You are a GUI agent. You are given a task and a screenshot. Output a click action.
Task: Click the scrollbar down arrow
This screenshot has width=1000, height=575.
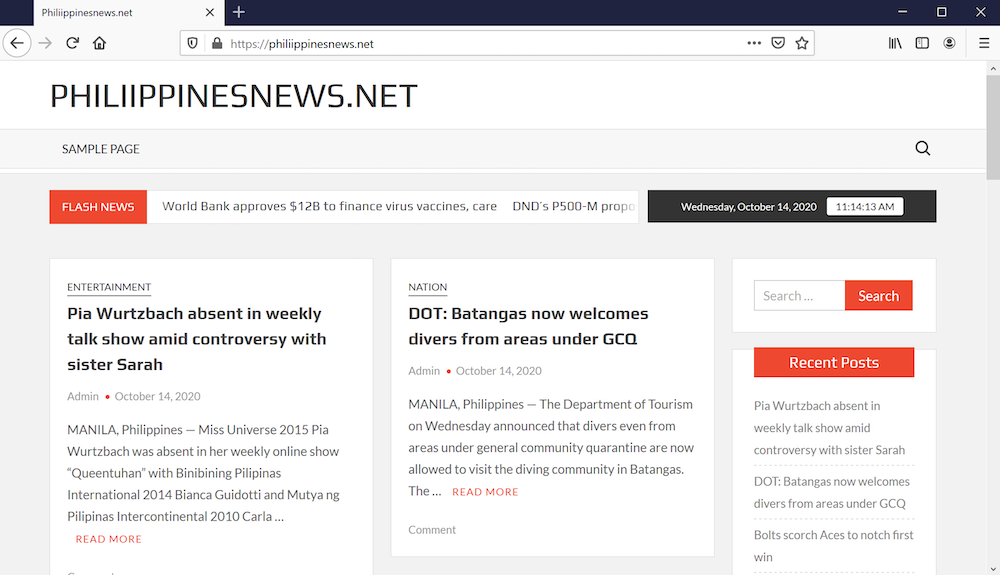pyautogui.click(x=993, y=569)
